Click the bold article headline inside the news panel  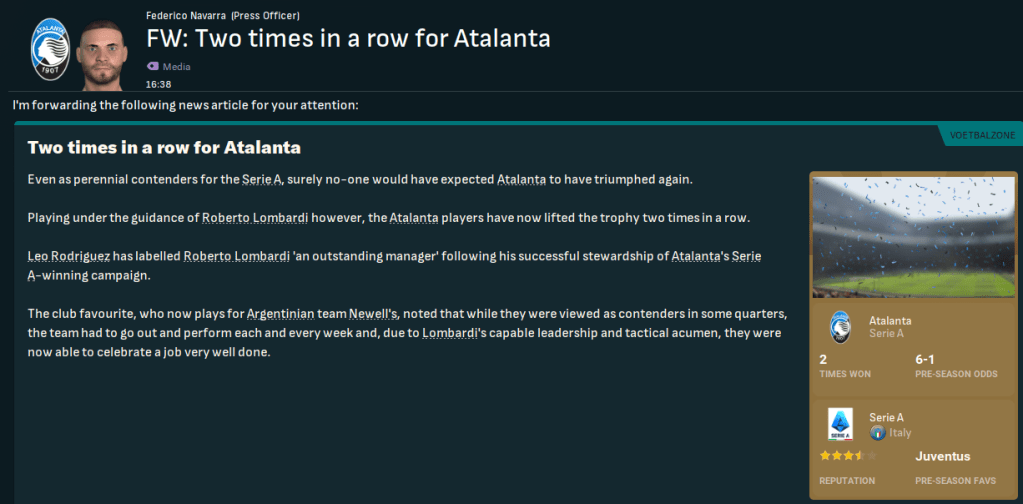[164, 148]
